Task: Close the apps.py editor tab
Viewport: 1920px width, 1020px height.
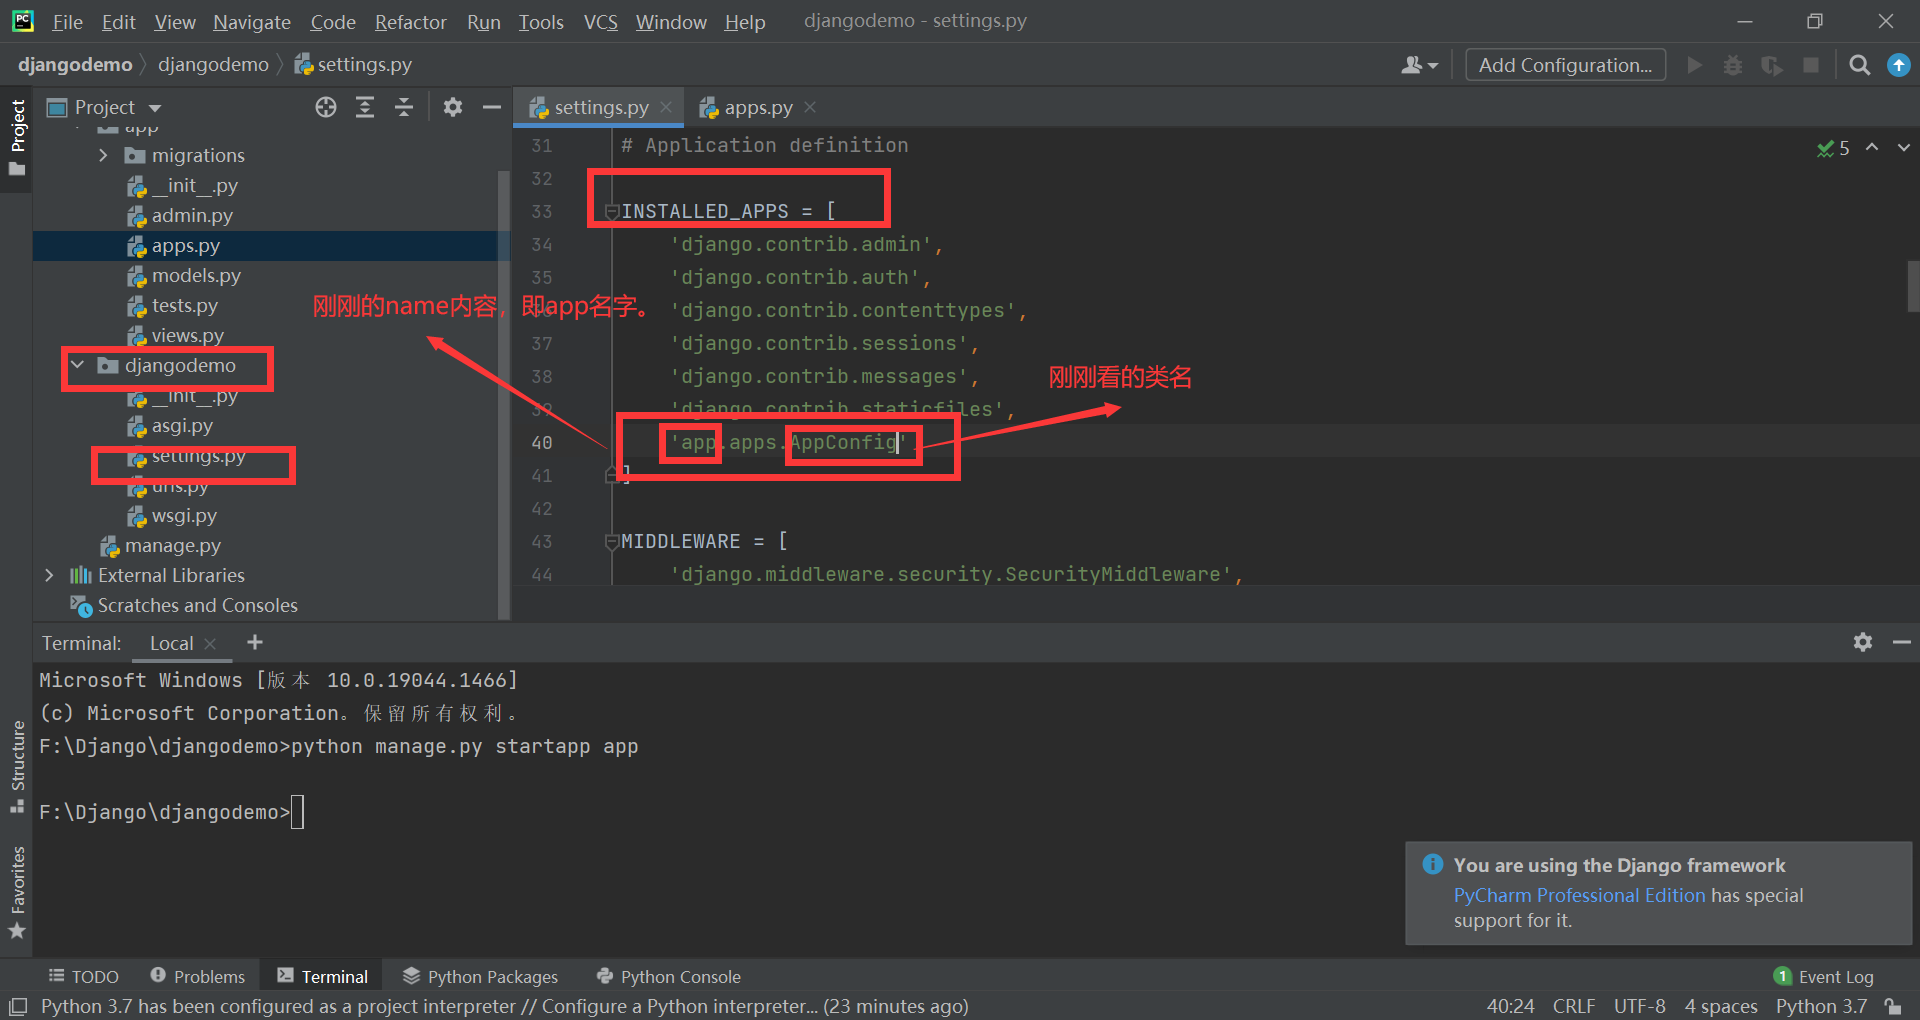Action: (x=810, y=107)
